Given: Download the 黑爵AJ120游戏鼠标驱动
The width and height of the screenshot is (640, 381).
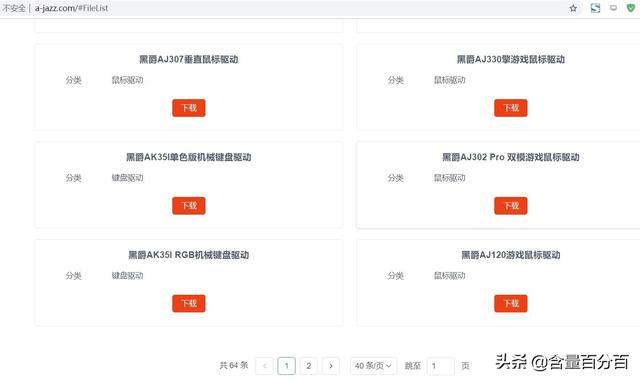Looking at the screenshot, I should point(511,303).
